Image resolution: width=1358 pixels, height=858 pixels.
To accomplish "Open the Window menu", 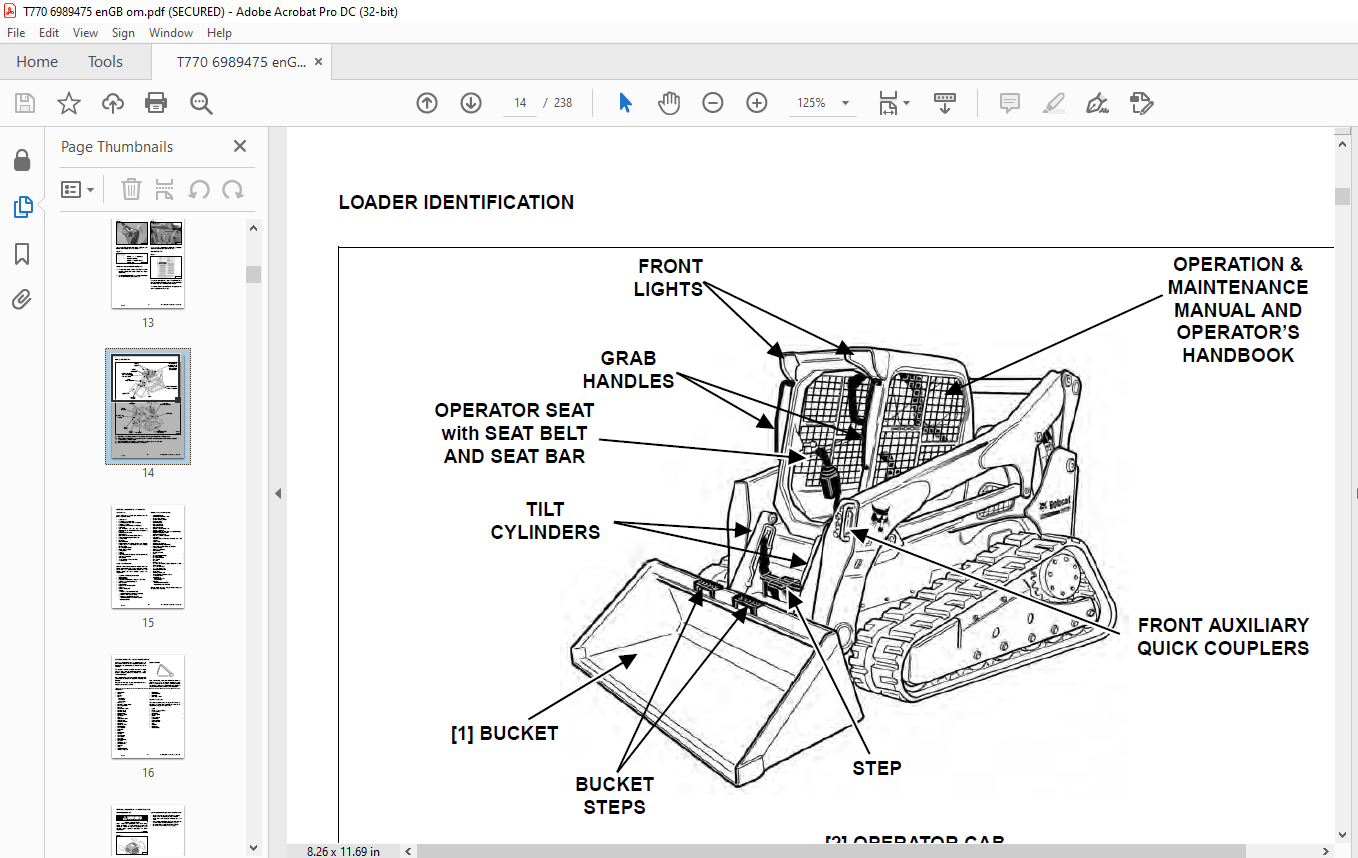I will [171, 33].
